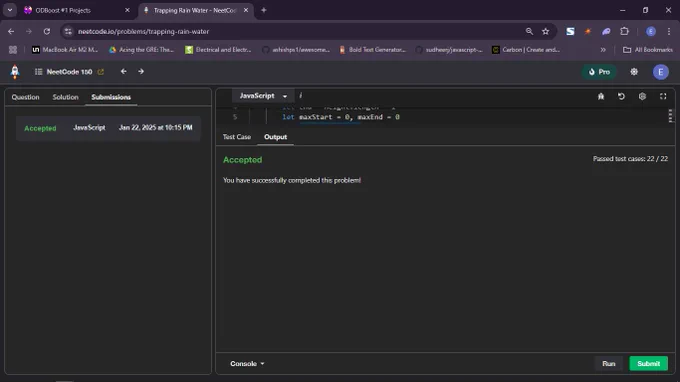
Task: Open the NeetCode 150 external link icon
Action: point(101,72)
